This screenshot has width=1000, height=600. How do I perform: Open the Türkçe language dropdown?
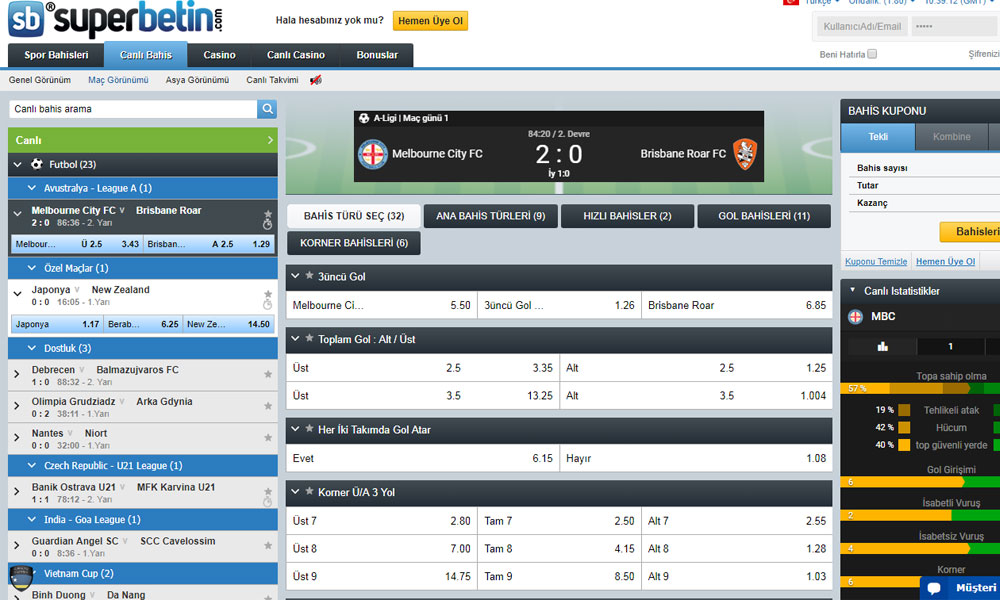(821, 2)
